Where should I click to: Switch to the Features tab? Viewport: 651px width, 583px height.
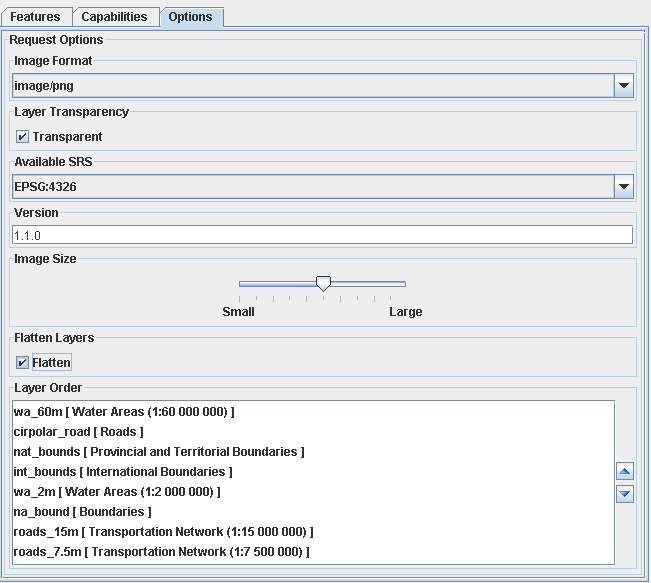click(35, 17)
